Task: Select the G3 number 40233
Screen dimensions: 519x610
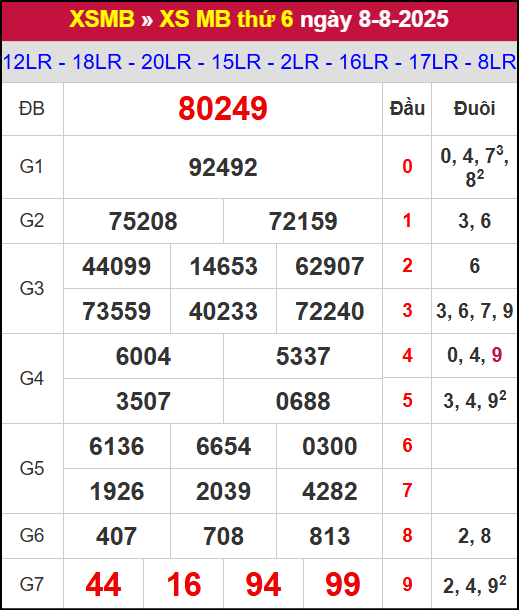Action: (x=223, y=311)
